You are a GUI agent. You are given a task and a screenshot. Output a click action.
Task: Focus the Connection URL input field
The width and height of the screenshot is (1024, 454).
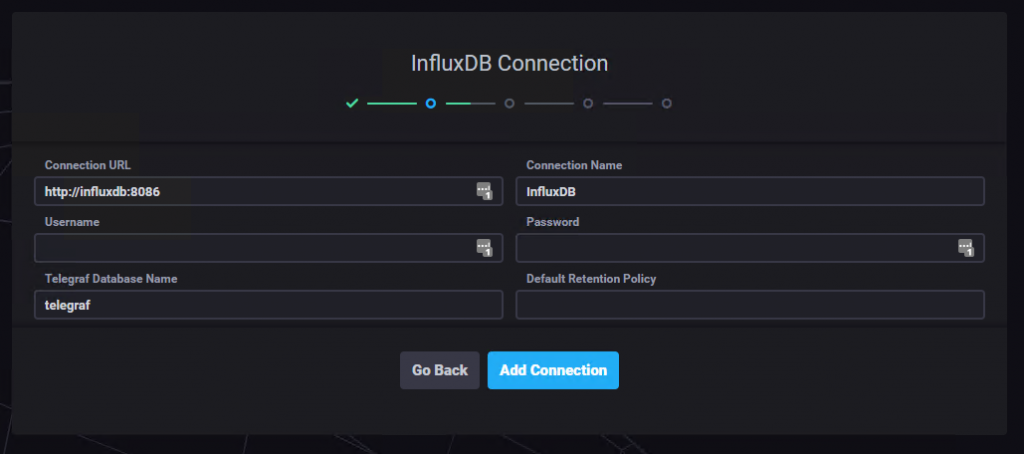(250, 191)
